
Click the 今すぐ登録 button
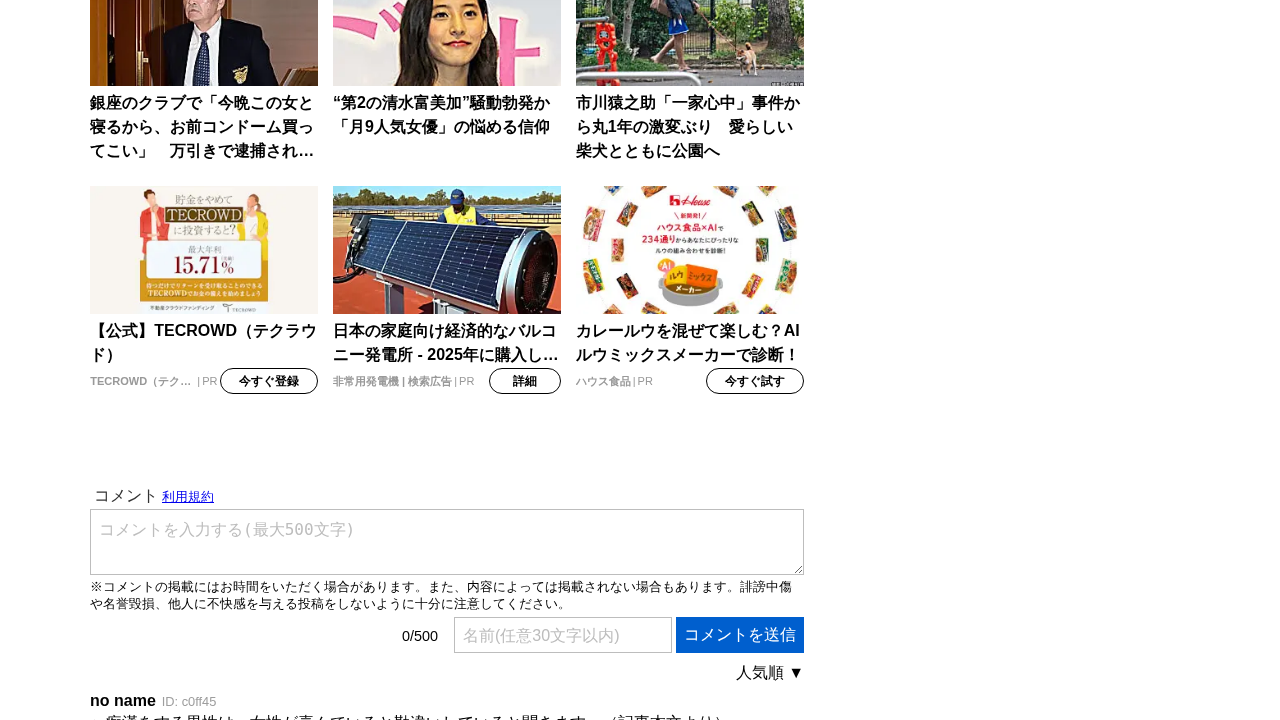(269, 381)
